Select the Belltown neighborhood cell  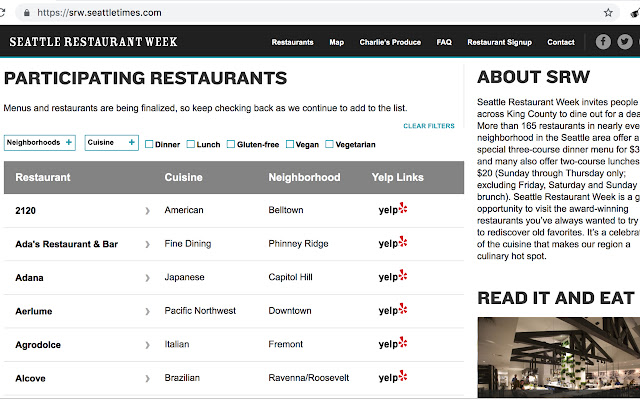pos(286,210)
